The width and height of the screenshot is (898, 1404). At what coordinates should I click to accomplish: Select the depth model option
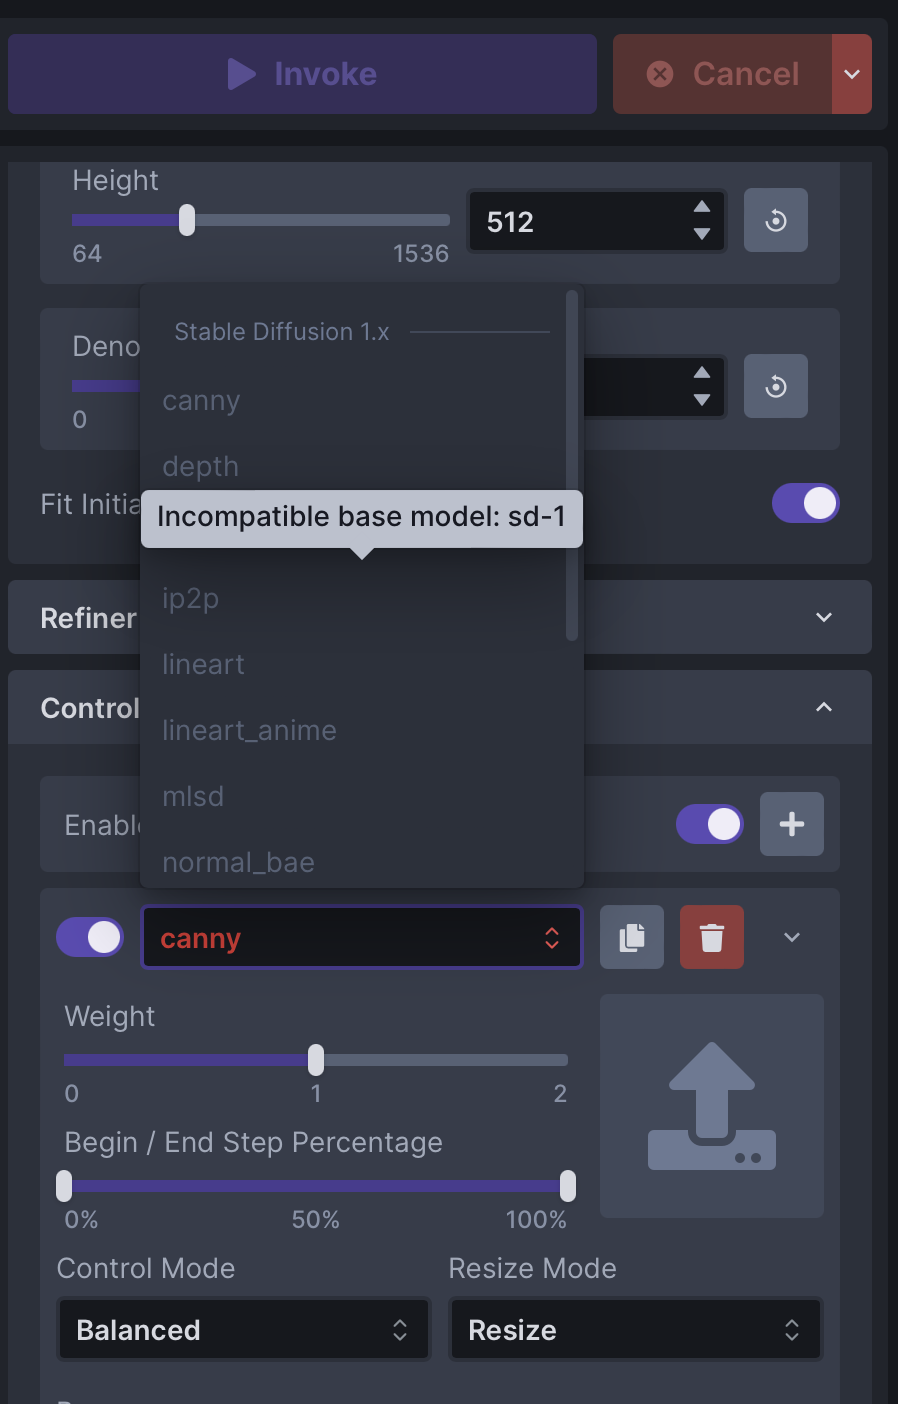[200, 466]
